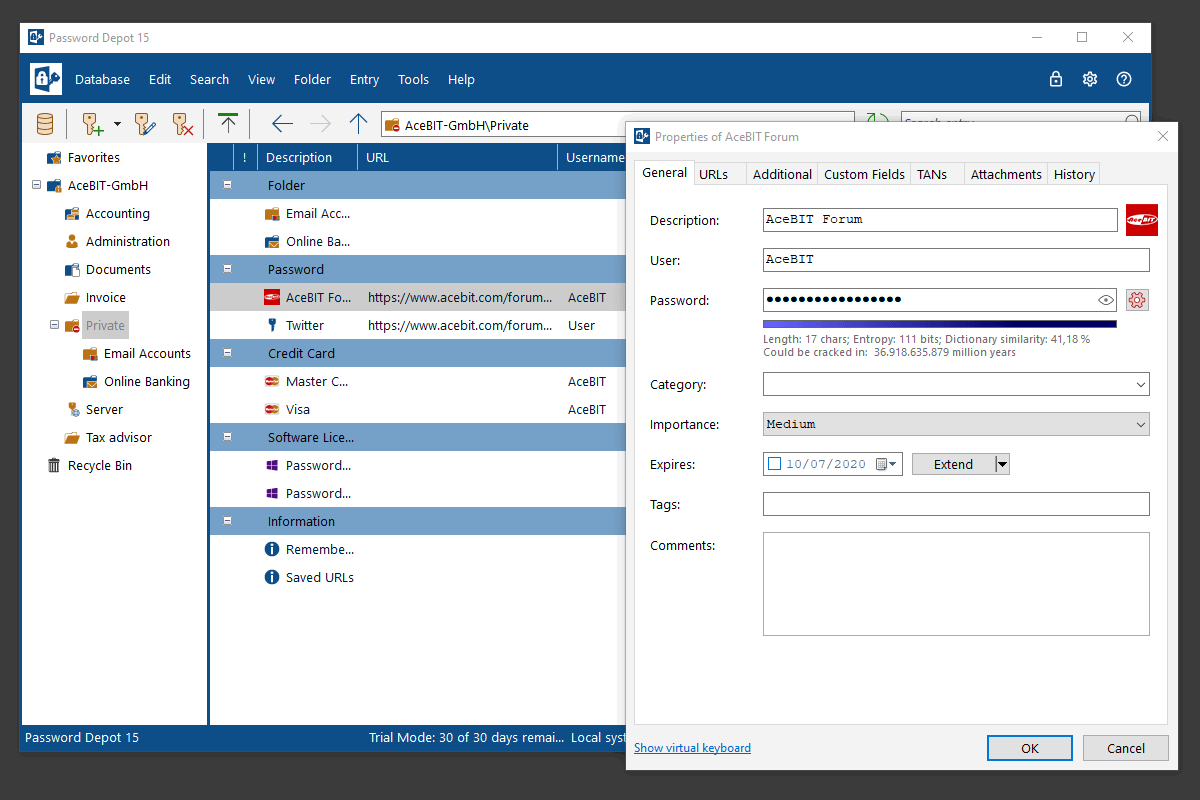Navigate up one folder level

[358, 124]
